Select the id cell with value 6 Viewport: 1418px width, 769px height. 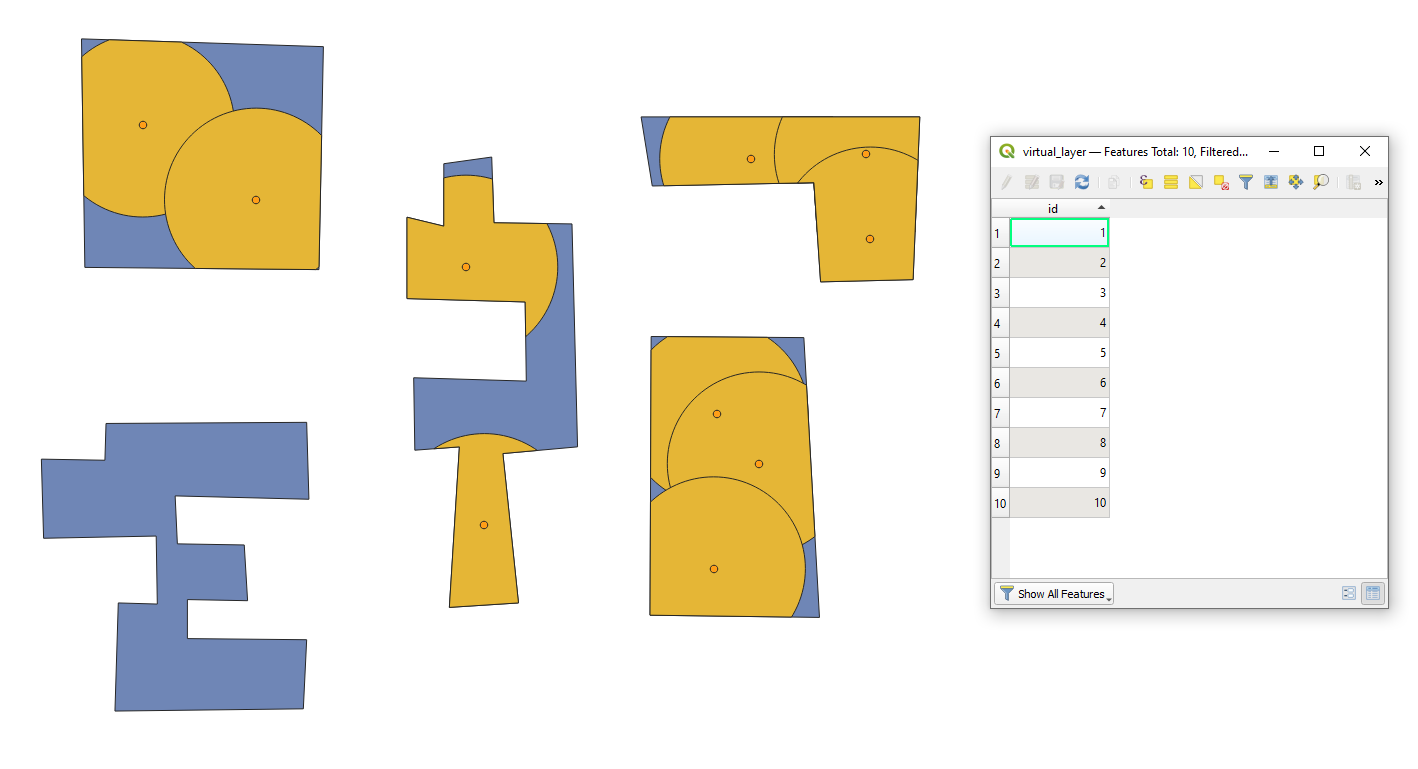point(1060,383)
